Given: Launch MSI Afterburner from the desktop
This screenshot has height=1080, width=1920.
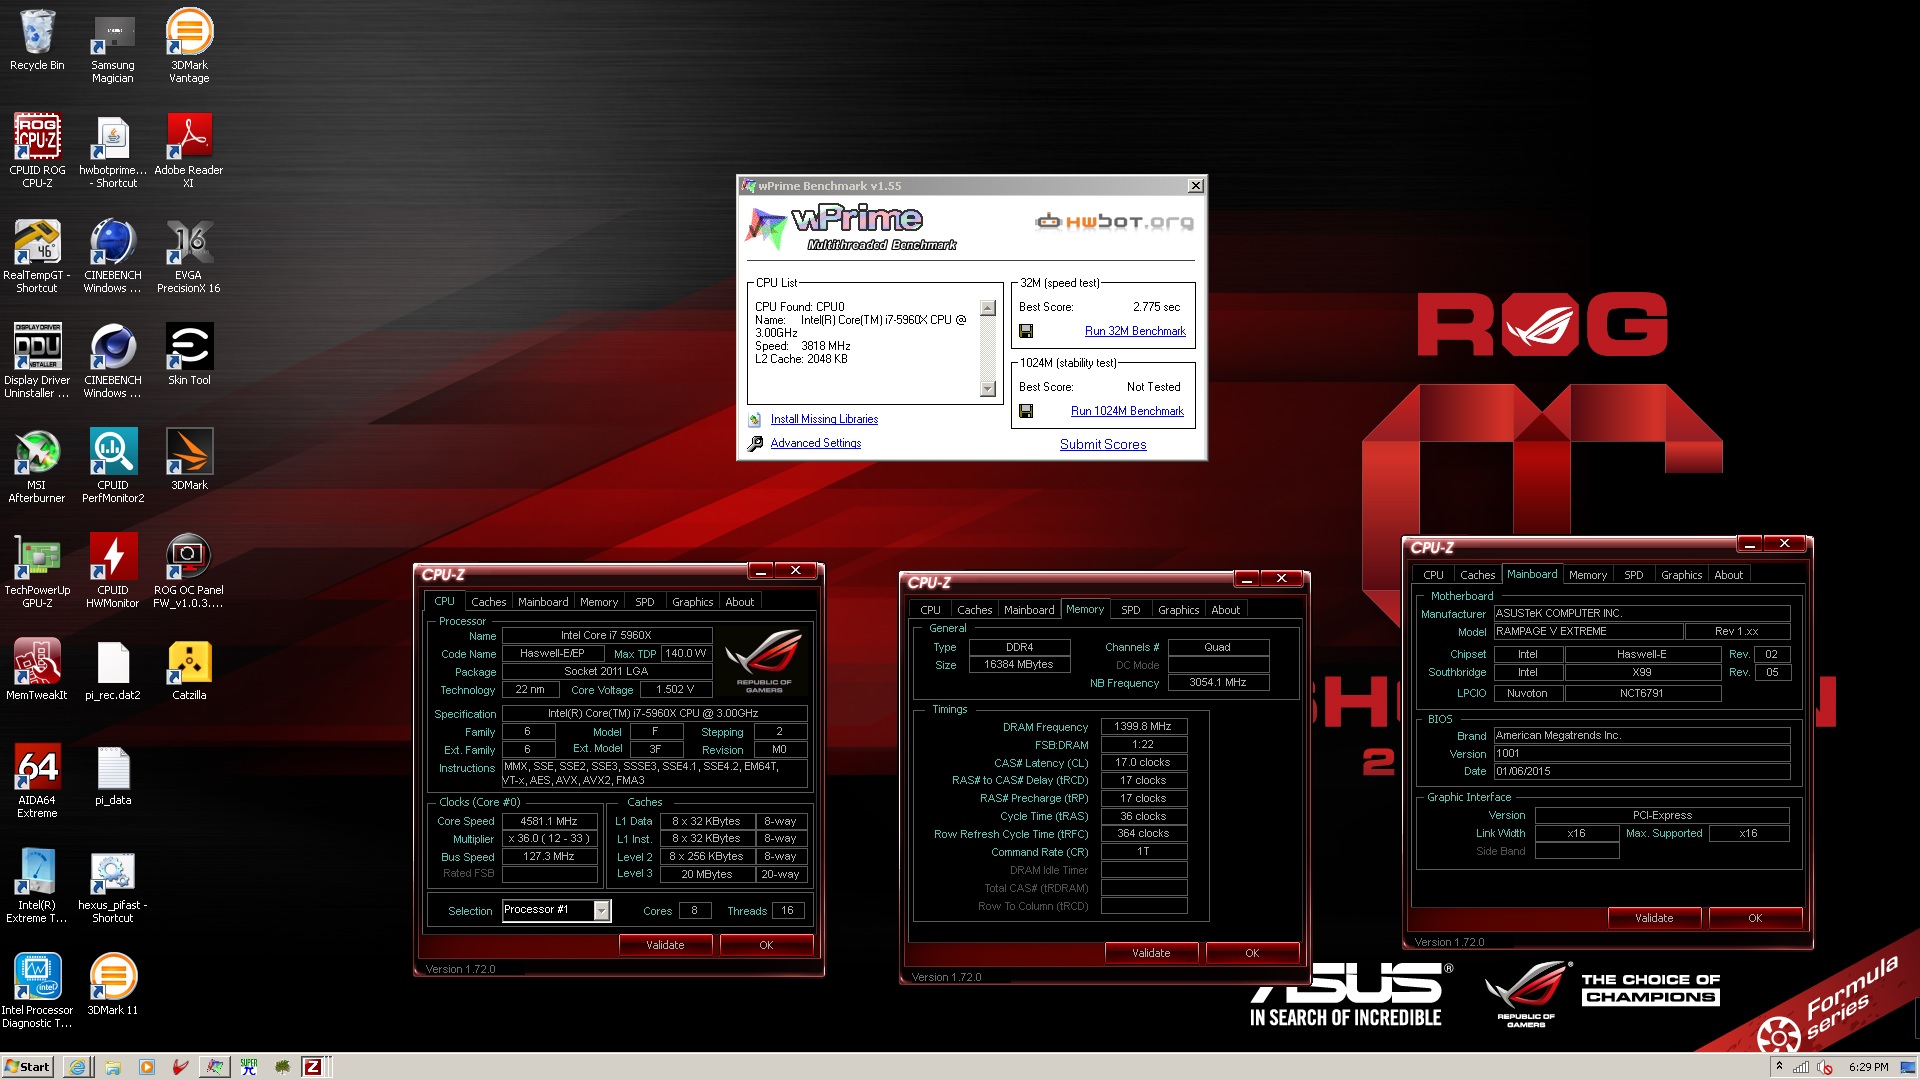Looking at the screenshot, I should pos(37,466).
